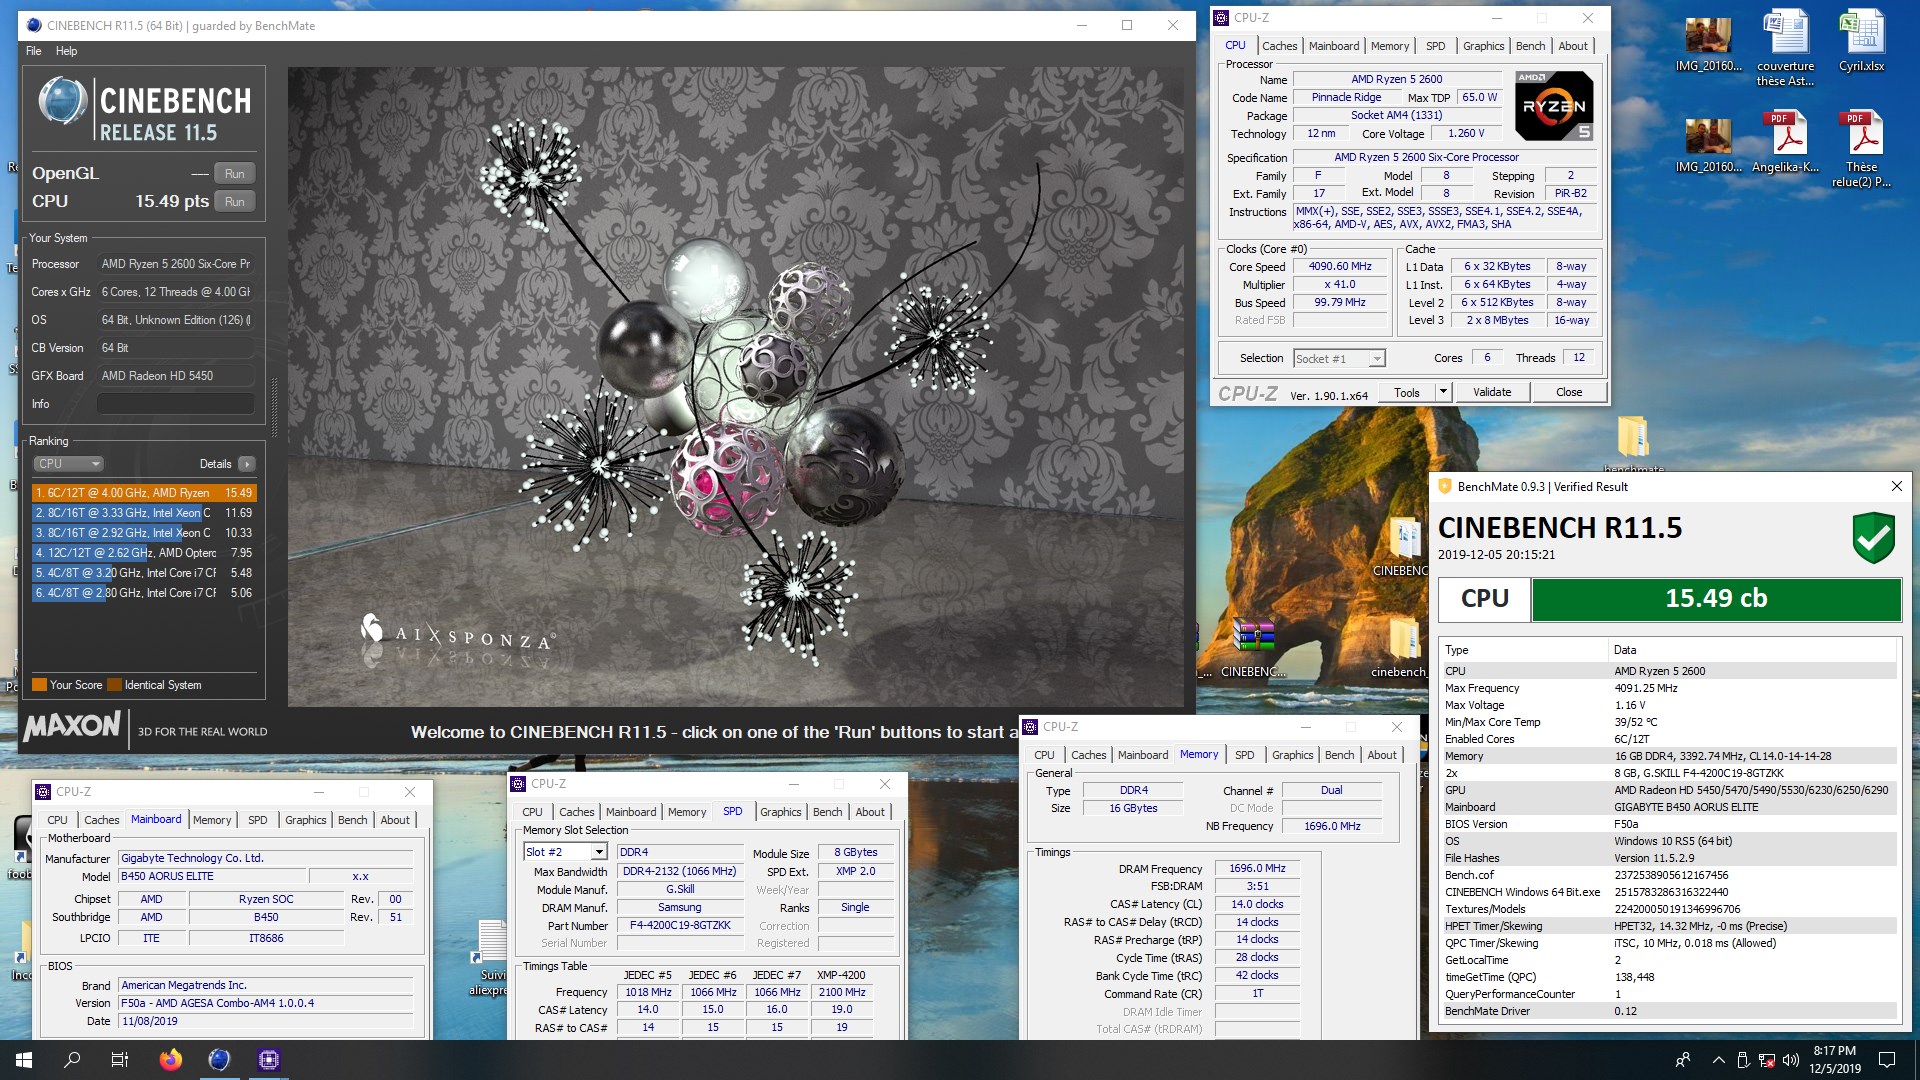The image size is (1920, 1080).
Task: Open Task View from taskbar
Action: [120, 1060]
